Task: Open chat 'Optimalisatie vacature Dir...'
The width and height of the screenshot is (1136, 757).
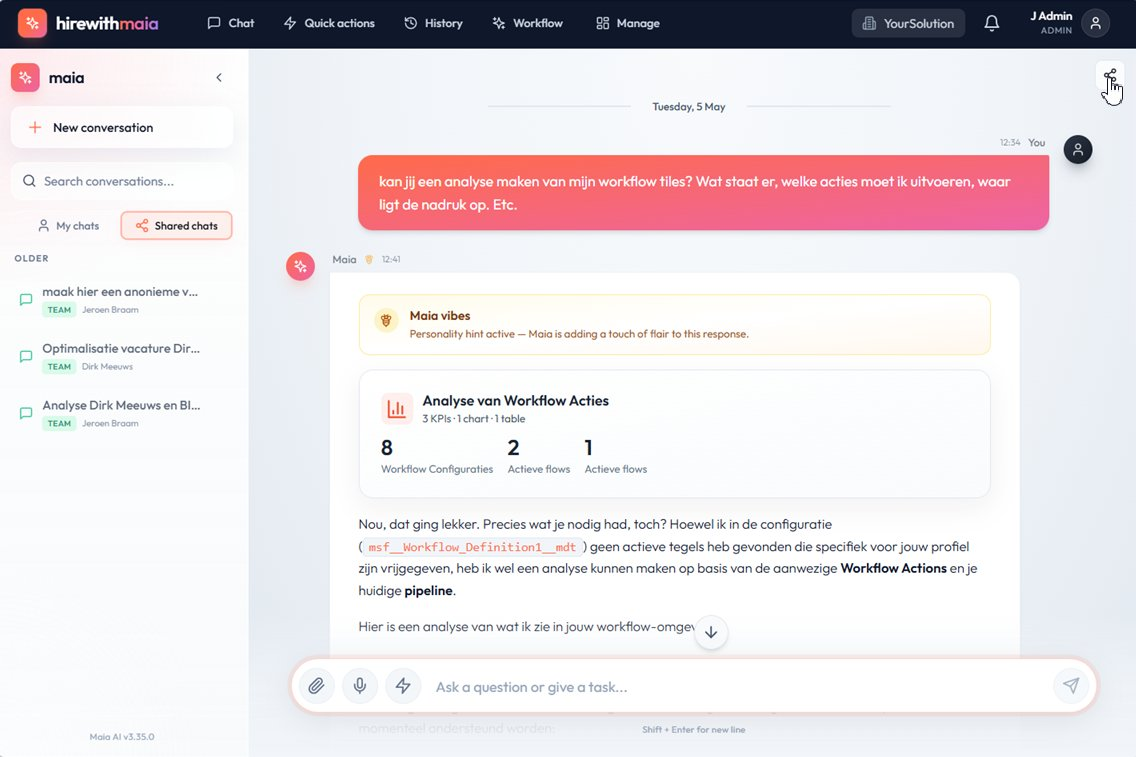Action: point(122,356)
